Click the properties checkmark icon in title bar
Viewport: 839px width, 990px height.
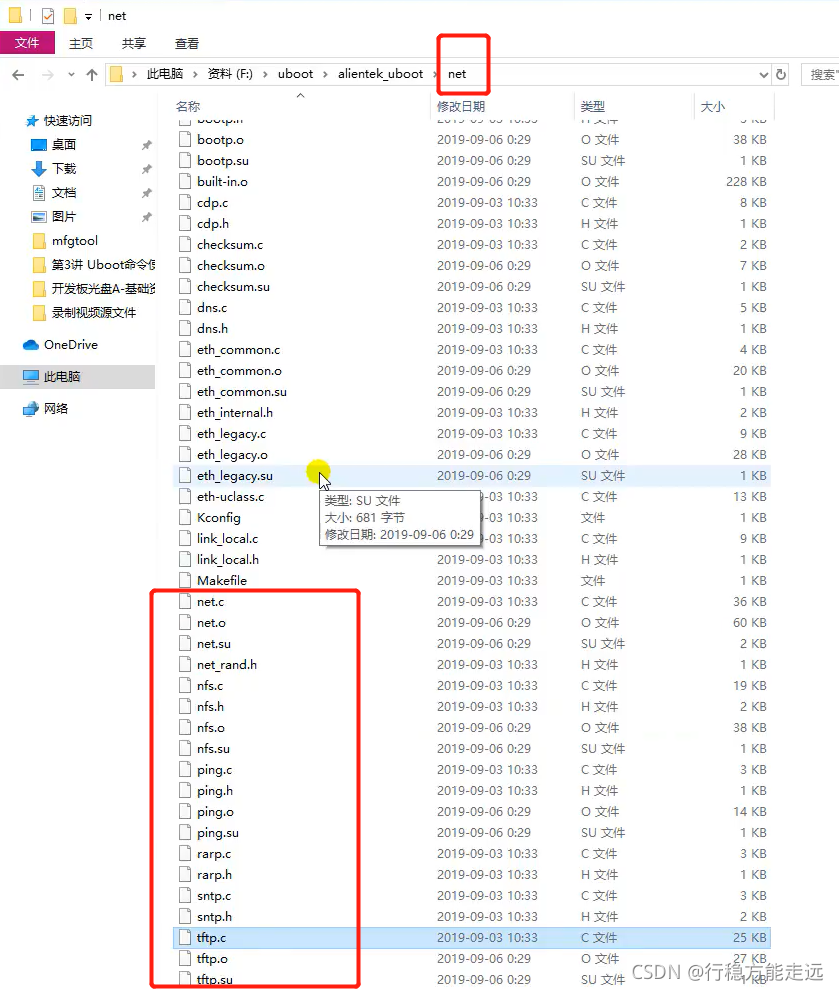[48, 16]
